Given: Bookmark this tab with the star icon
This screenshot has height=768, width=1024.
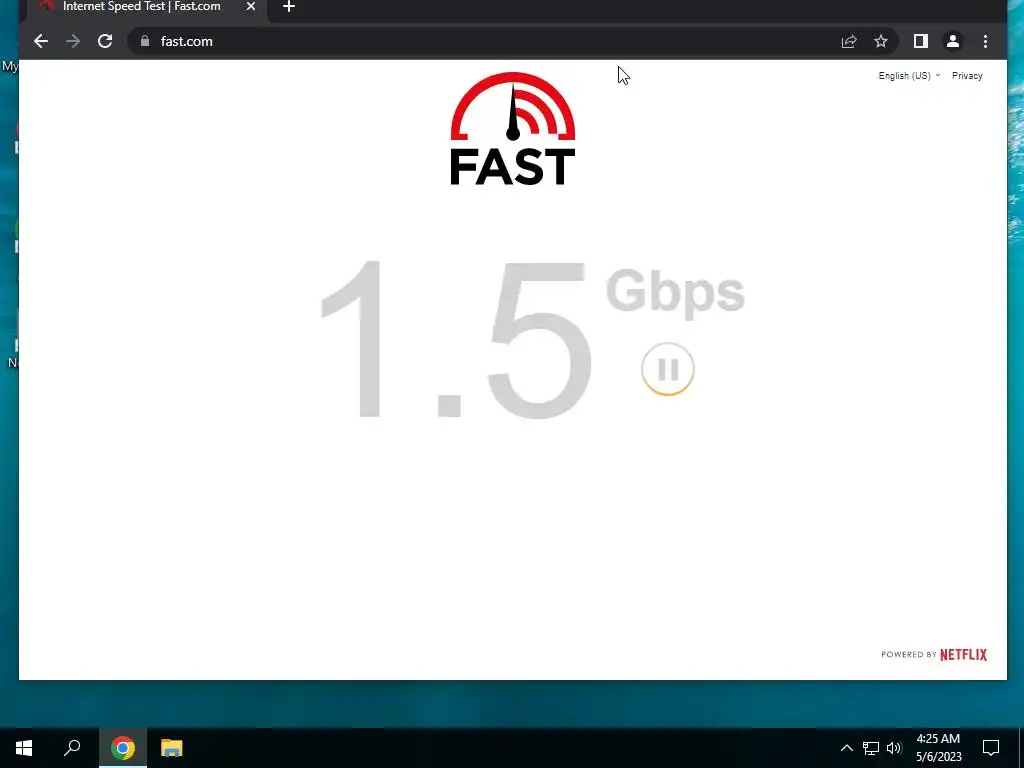Looking at the screenshot, I should [881, 41].
